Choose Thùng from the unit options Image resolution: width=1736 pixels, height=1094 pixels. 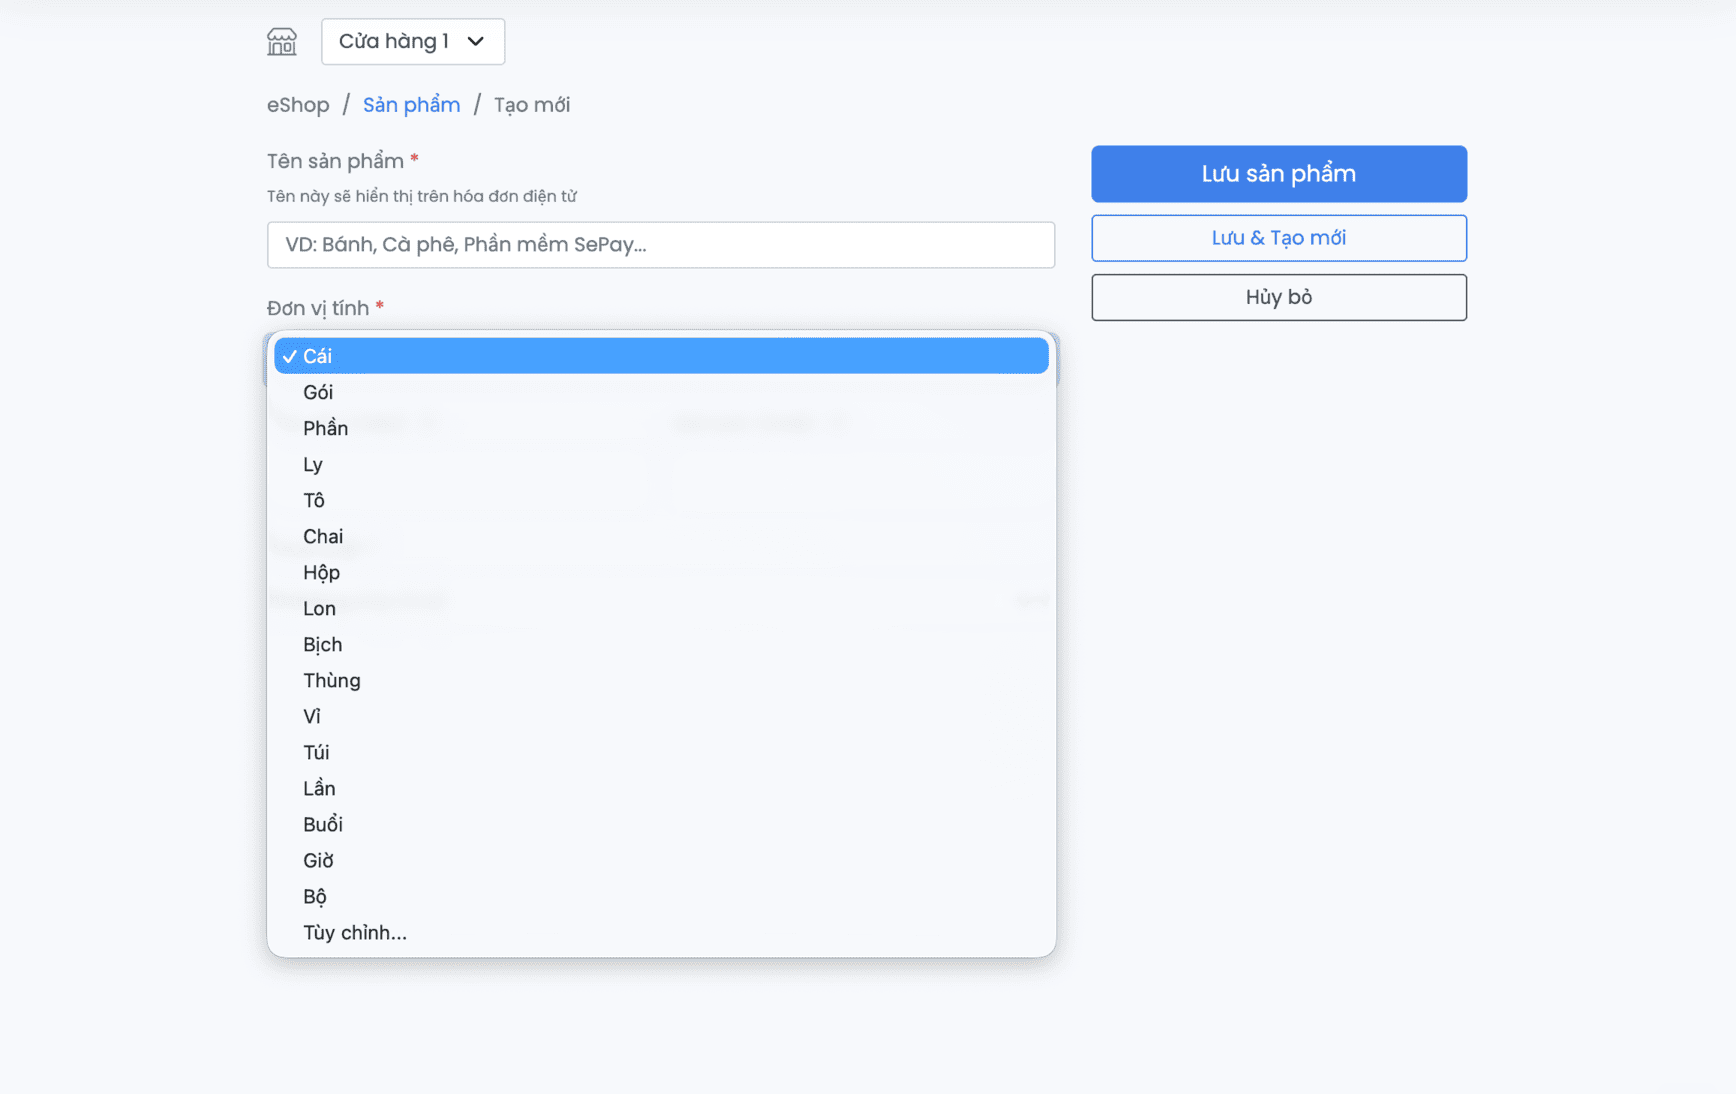click(331, 680)
